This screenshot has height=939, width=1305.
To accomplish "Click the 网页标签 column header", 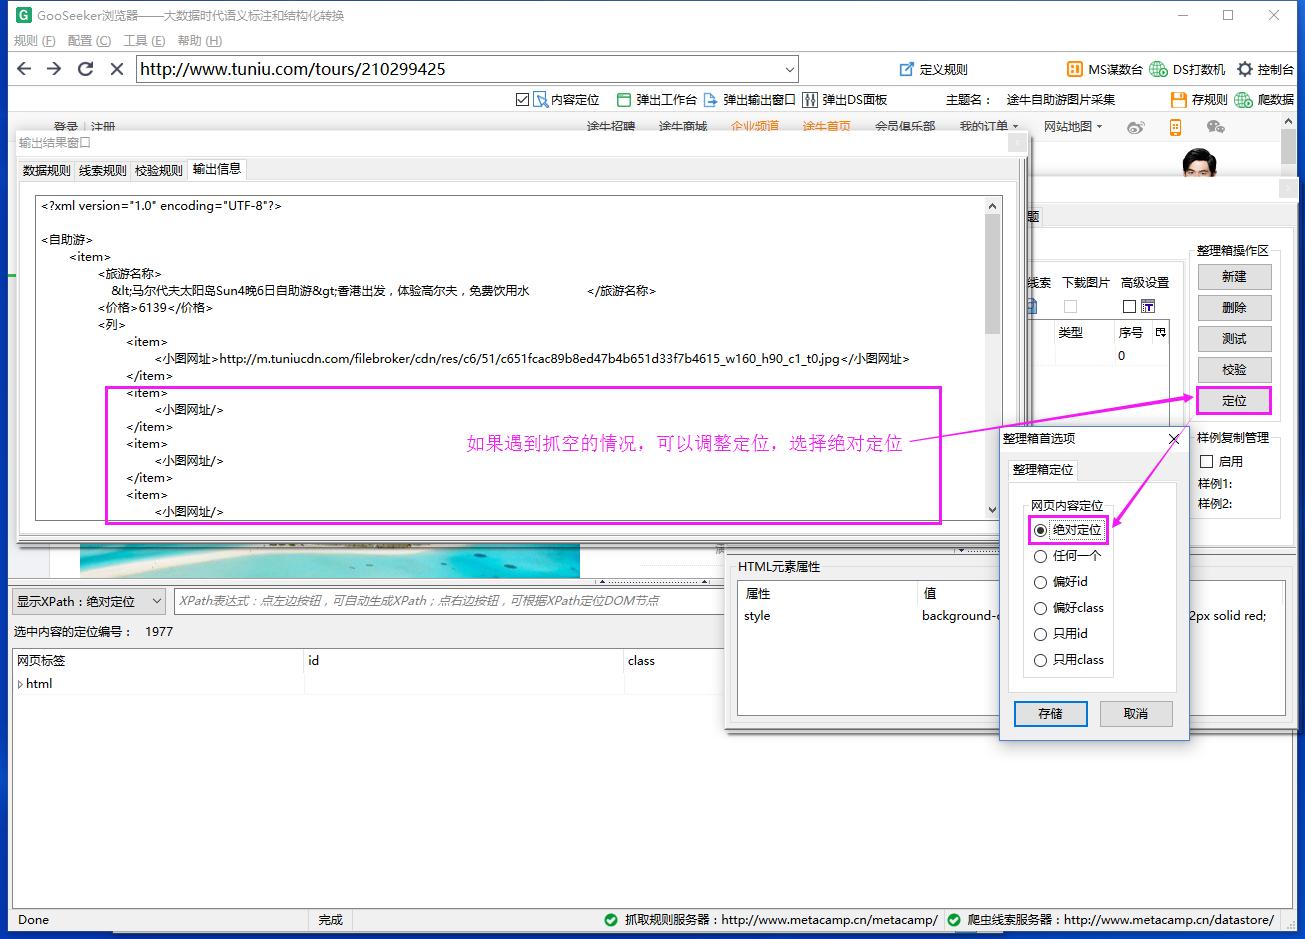I will click(x=158, y=661).
